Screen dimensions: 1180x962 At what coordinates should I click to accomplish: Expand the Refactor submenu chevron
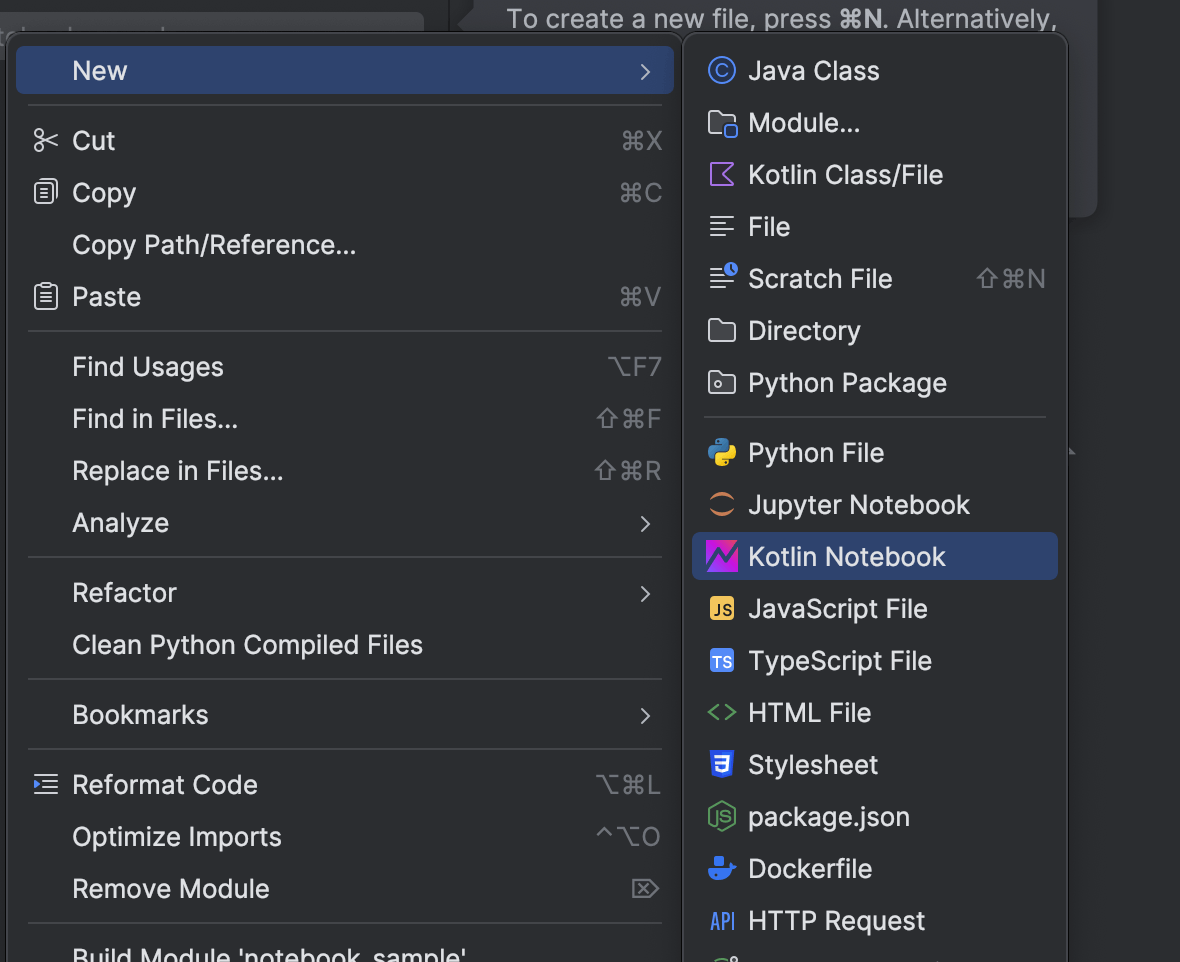coord(645,594)
